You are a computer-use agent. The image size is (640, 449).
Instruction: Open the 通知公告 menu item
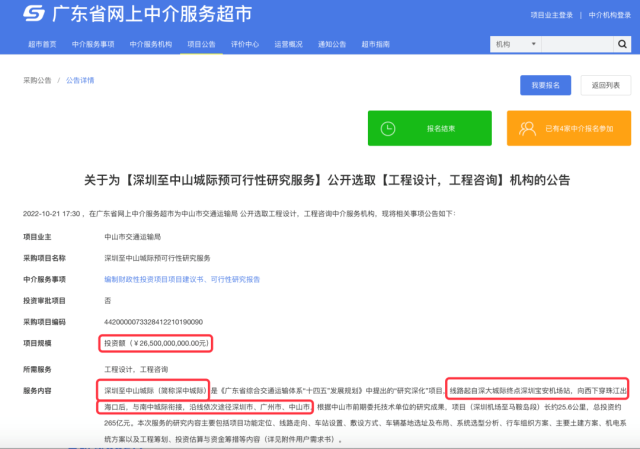(x=332, y=44)
